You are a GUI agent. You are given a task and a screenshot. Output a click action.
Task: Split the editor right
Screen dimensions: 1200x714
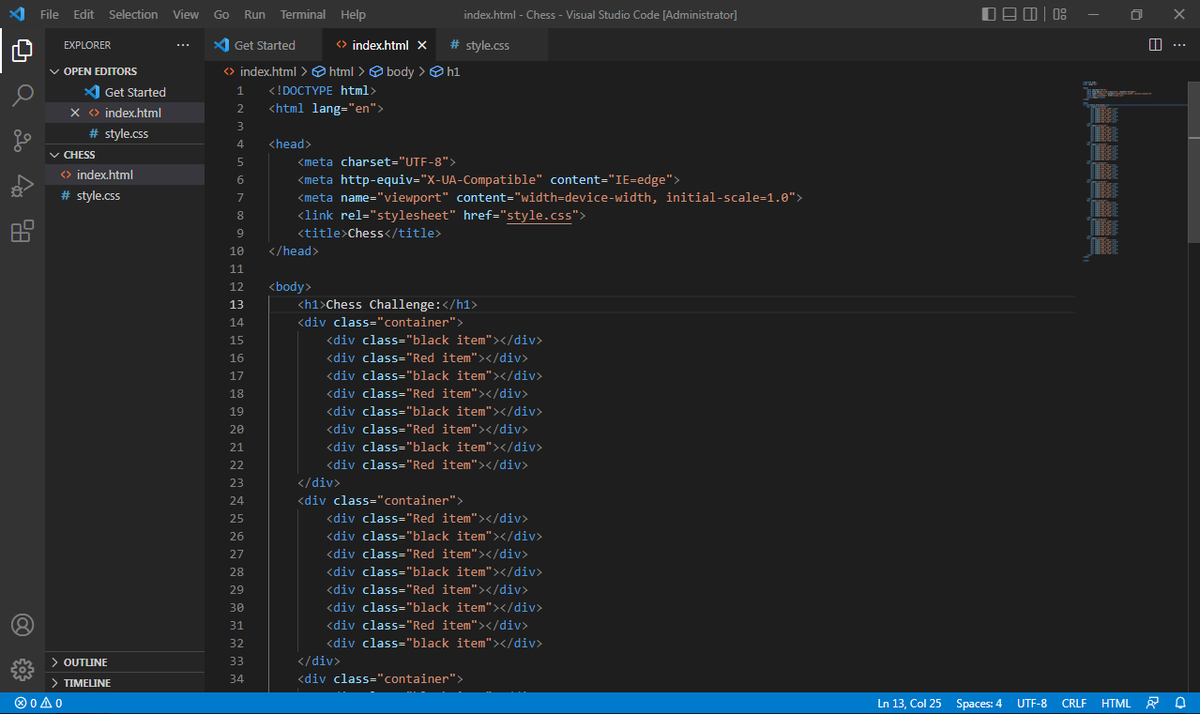click(x=1155, y=45)
